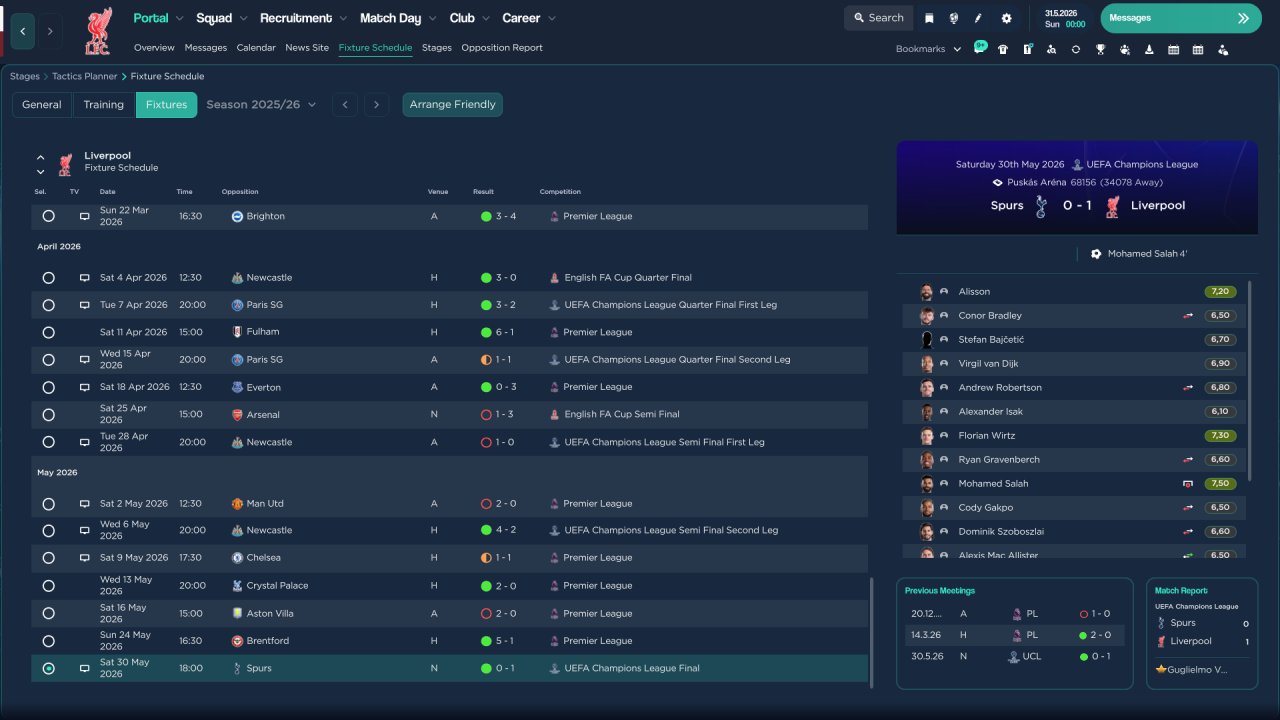Screen dimensions: 1280x720
Task: Continue with the Messages button
Action: tap(1181, 18)
